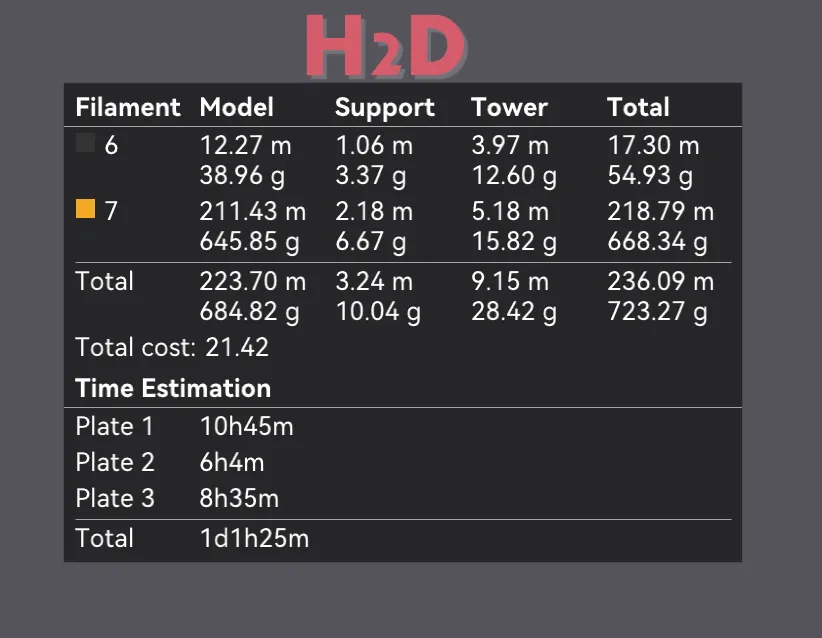This screenshot has width=822, height=638.
Task: Click the Plate 2 row label
Action: [x=115, y=462]
